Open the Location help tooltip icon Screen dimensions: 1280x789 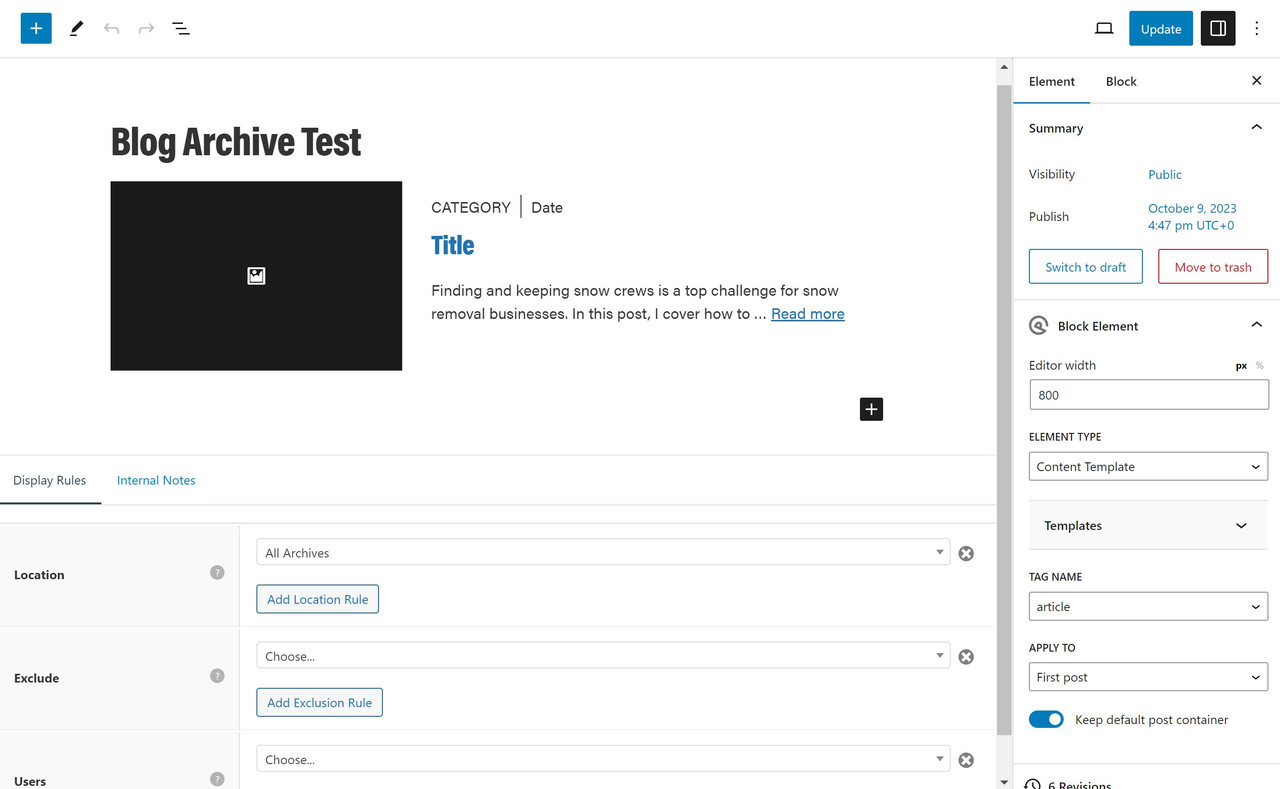pos(217,572)
